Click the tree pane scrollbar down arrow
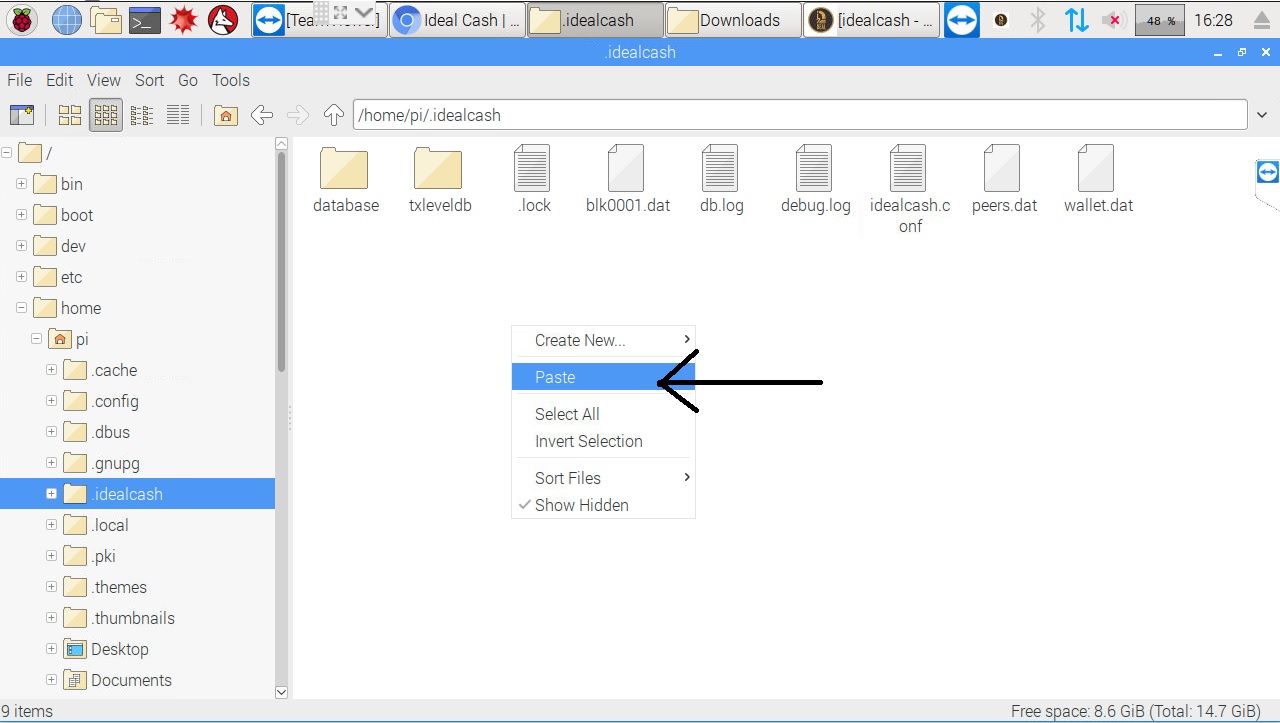 [x=281, y=692]
